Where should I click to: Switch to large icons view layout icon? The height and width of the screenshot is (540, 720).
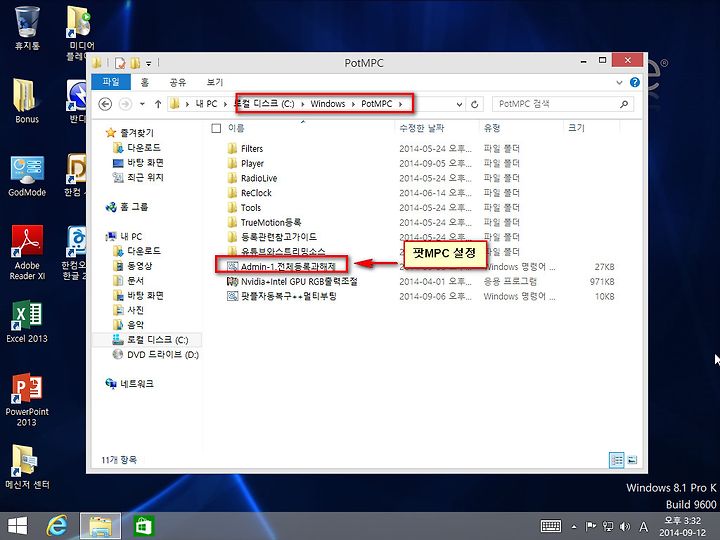632,459
